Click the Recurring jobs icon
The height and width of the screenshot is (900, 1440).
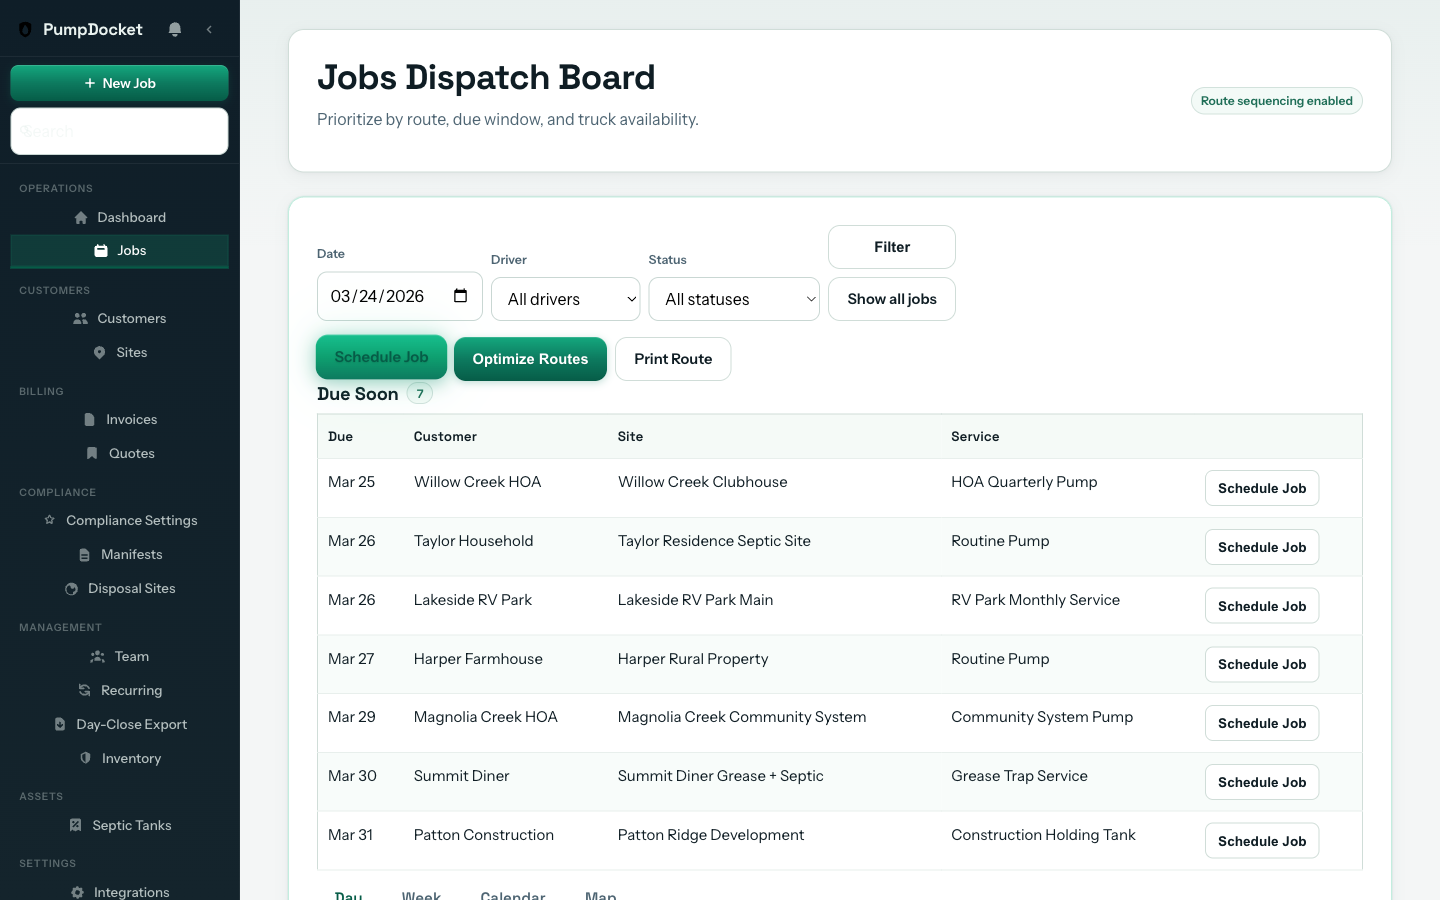coord(84,690)
